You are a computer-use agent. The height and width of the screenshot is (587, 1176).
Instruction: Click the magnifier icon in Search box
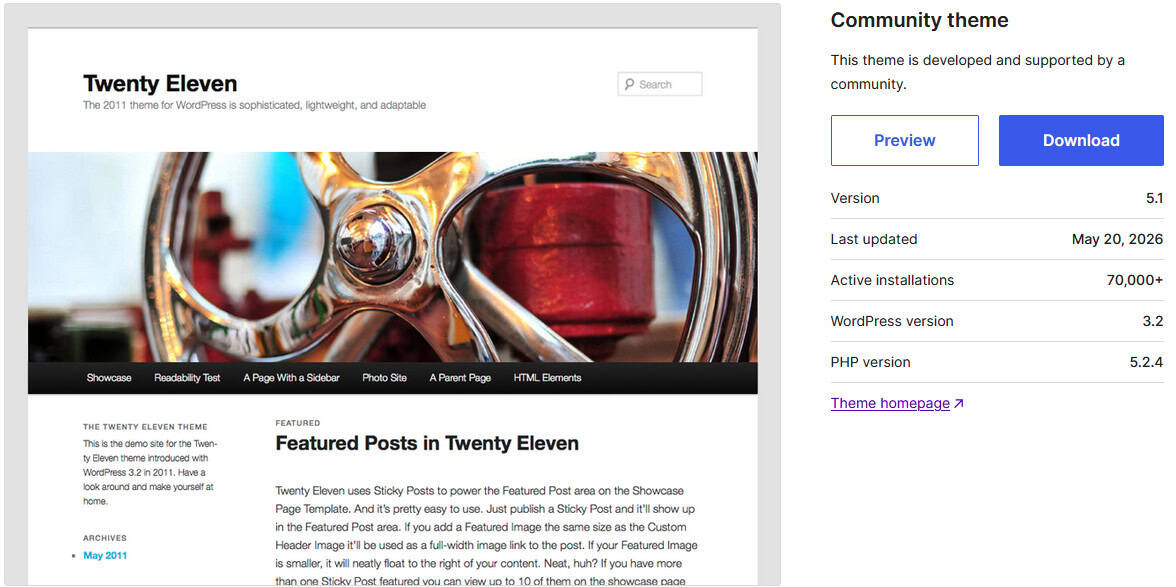pyautogui.click(x=629, y=84)
